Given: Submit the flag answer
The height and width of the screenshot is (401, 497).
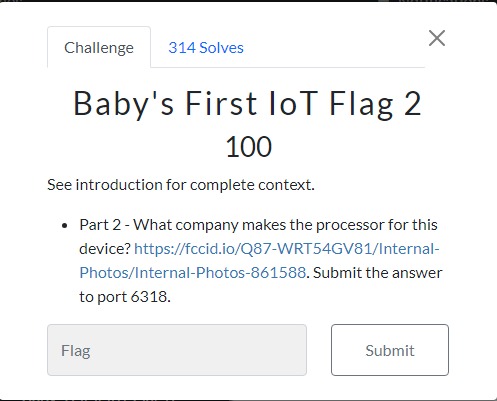Looking at the screenshot, I should coord(390,350).
